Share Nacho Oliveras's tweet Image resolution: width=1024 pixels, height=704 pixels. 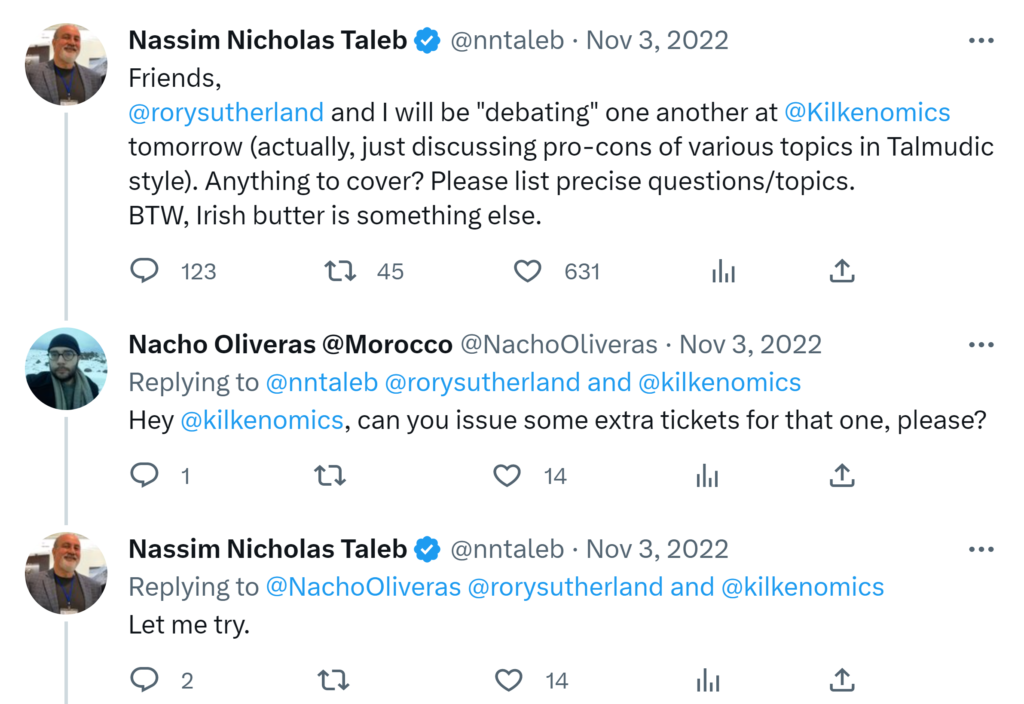[x=842, y=476]
